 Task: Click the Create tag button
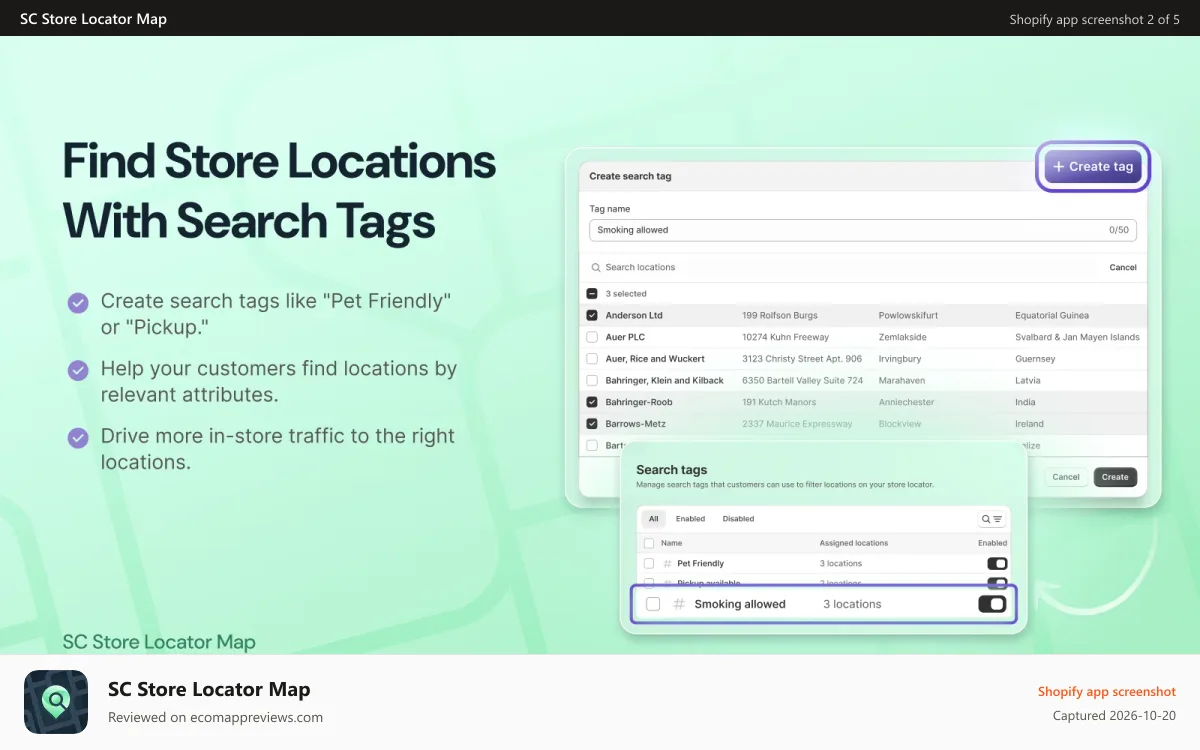click(1093, 167)
